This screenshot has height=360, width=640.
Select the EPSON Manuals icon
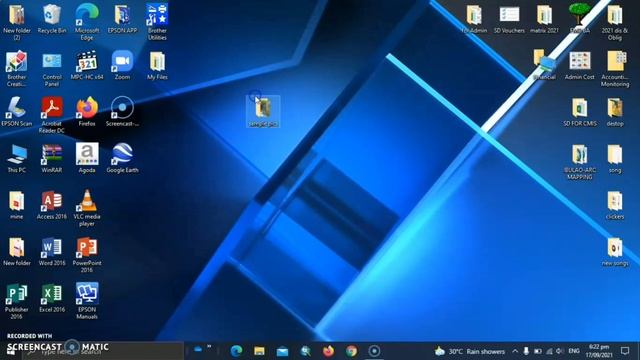click(x=87, y=301)
